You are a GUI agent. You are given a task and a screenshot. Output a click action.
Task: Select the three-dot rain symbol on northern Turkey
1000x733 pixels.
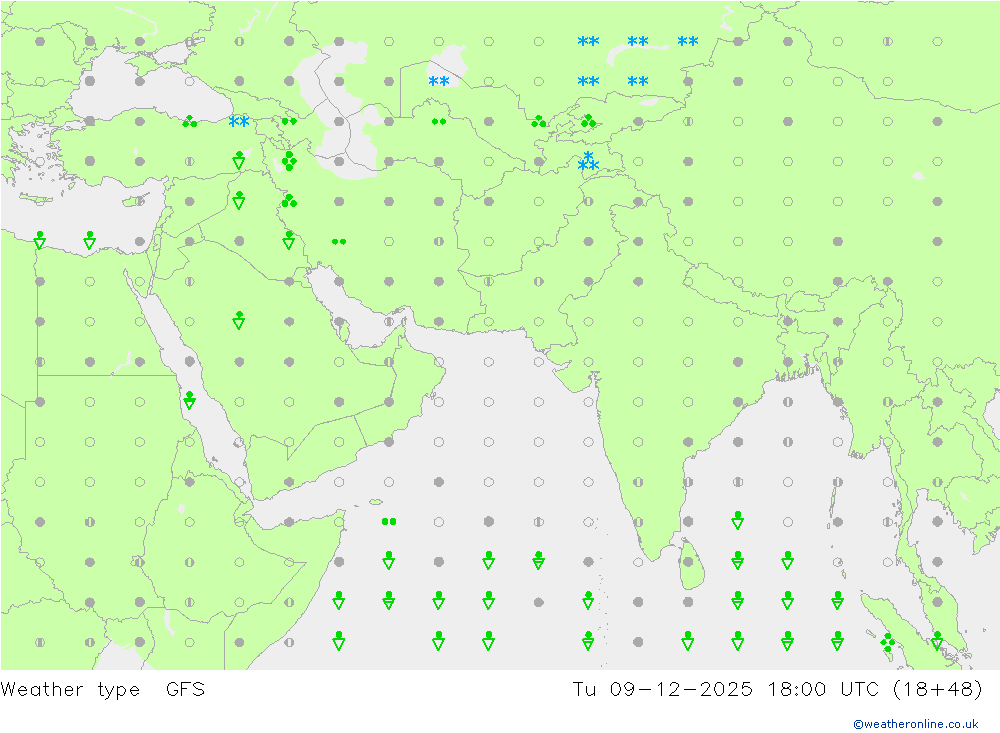click(189, 122)
